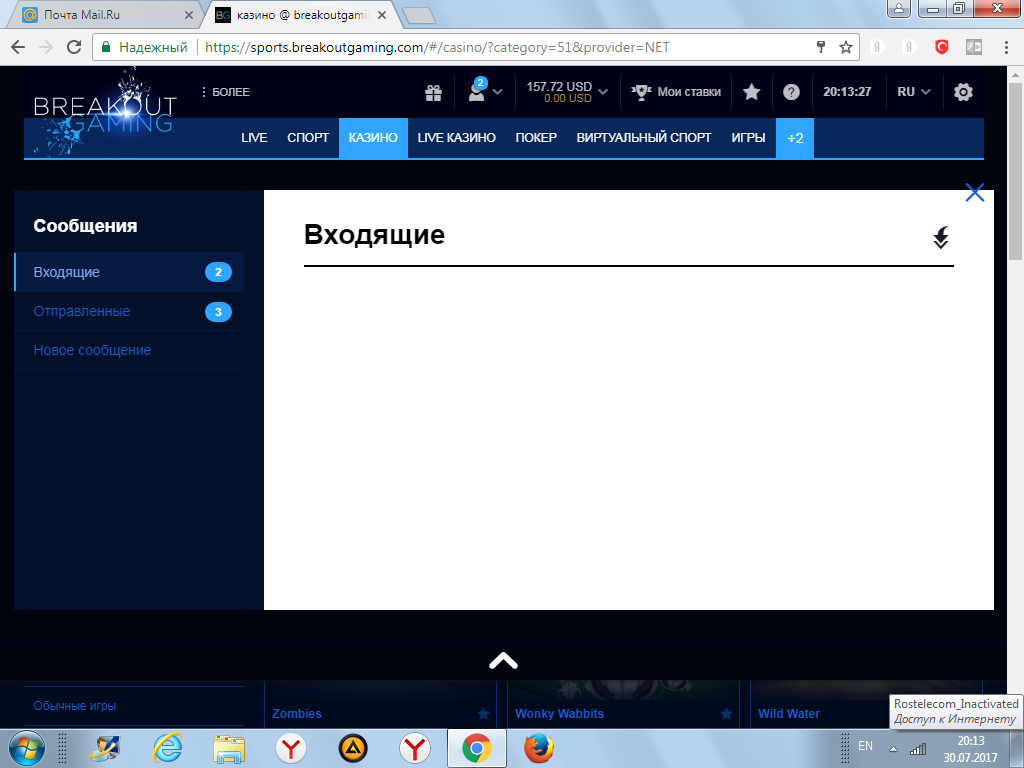Click the red shield extension icon
The image size is (1024, 768).
click(x=941, y=47)
